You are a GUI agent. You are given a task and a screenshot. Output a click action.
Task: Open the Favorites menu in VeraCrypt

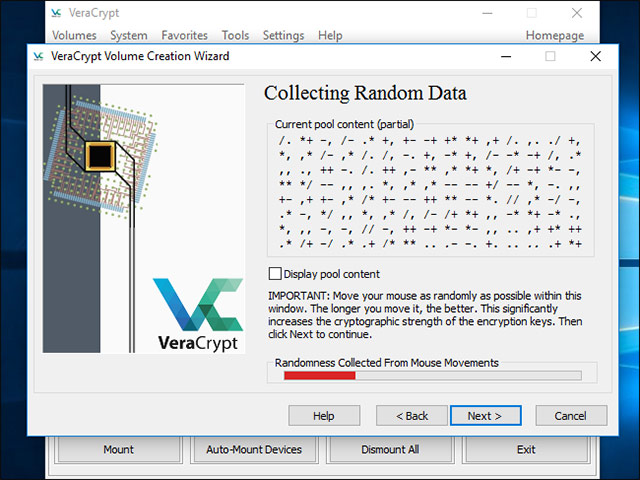tap(184, 36)
